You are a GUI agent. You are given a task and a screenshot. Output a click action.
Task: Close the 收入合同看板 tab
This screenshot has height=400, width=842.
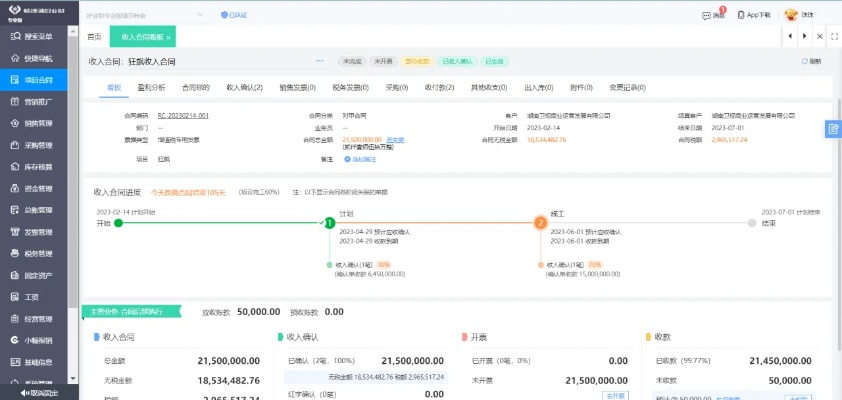[x=169, y=37]
